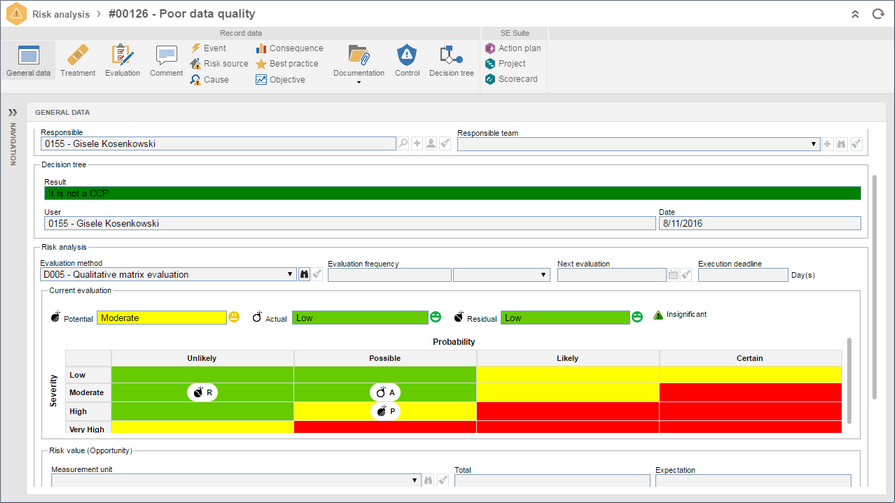Select the Event item in the ribbon

pyautogui.click(x=208, y=48)
